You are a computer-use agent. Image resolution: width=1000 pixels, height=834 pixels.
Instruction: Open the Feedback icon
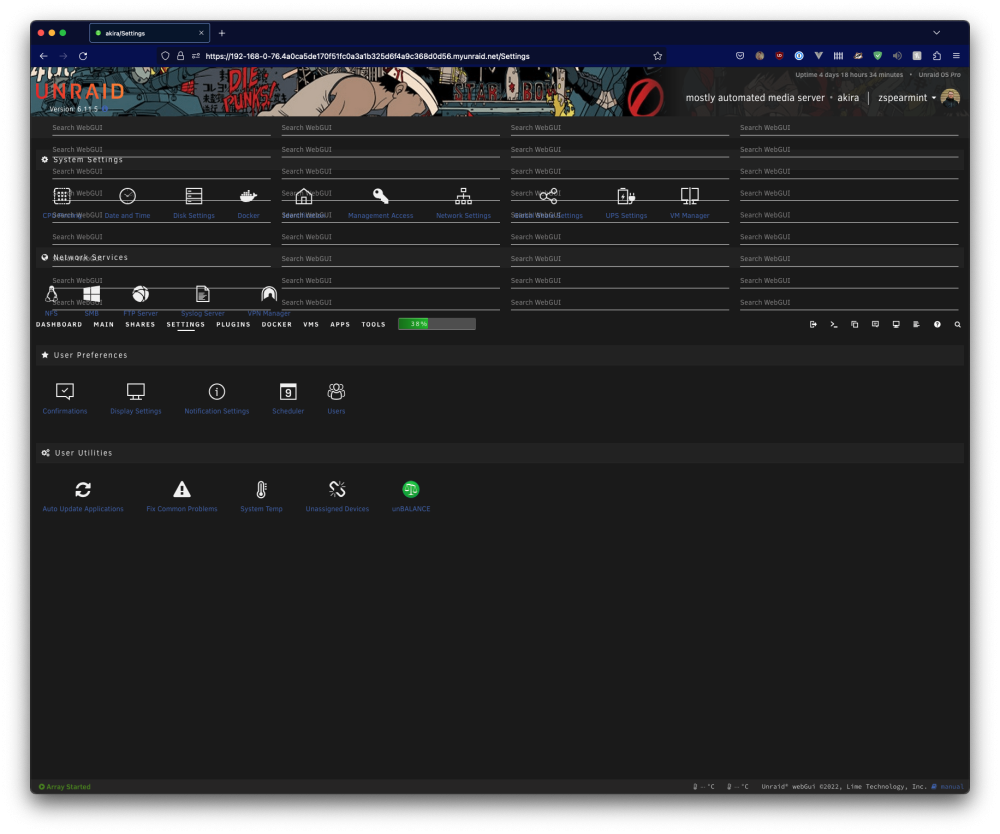875,325
